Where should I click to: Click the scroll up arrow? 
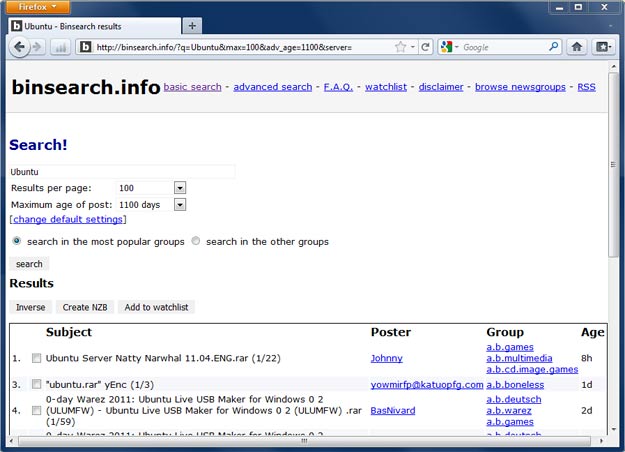point(613,67)
